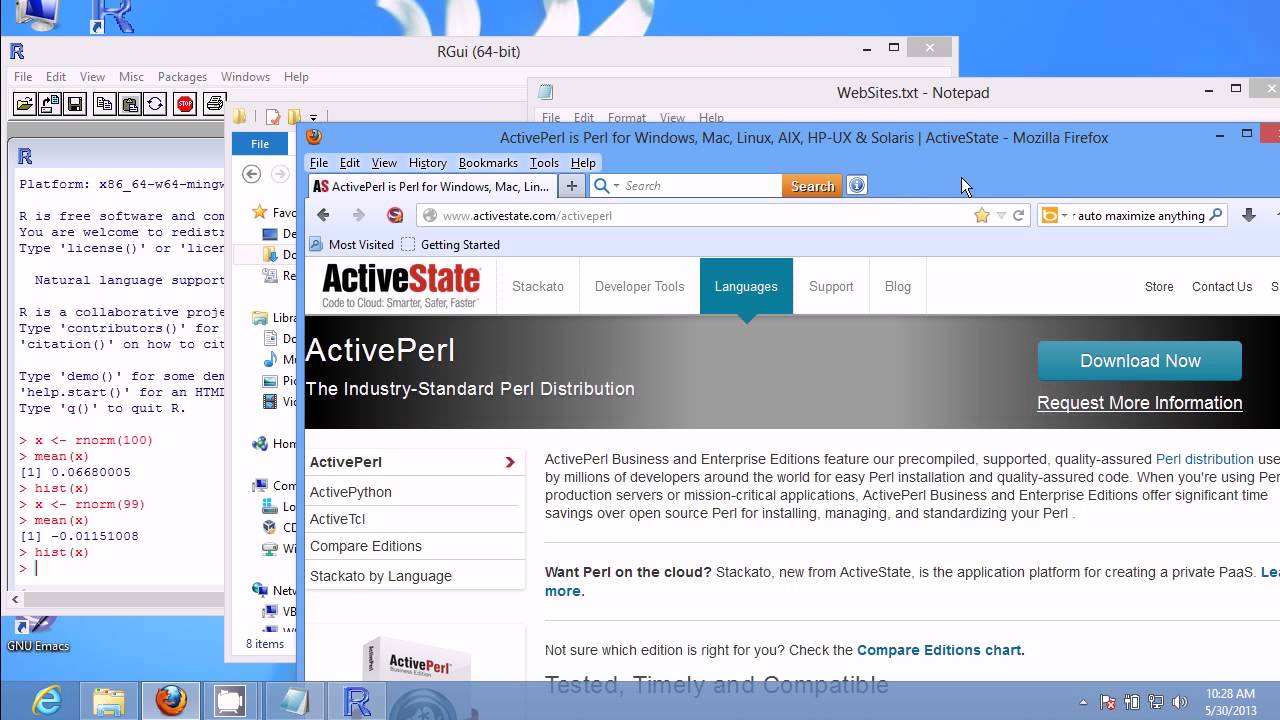The image size is (1280, 720).
Task: Click Paste icon in RGui toolbar
Action: [129, 103]
